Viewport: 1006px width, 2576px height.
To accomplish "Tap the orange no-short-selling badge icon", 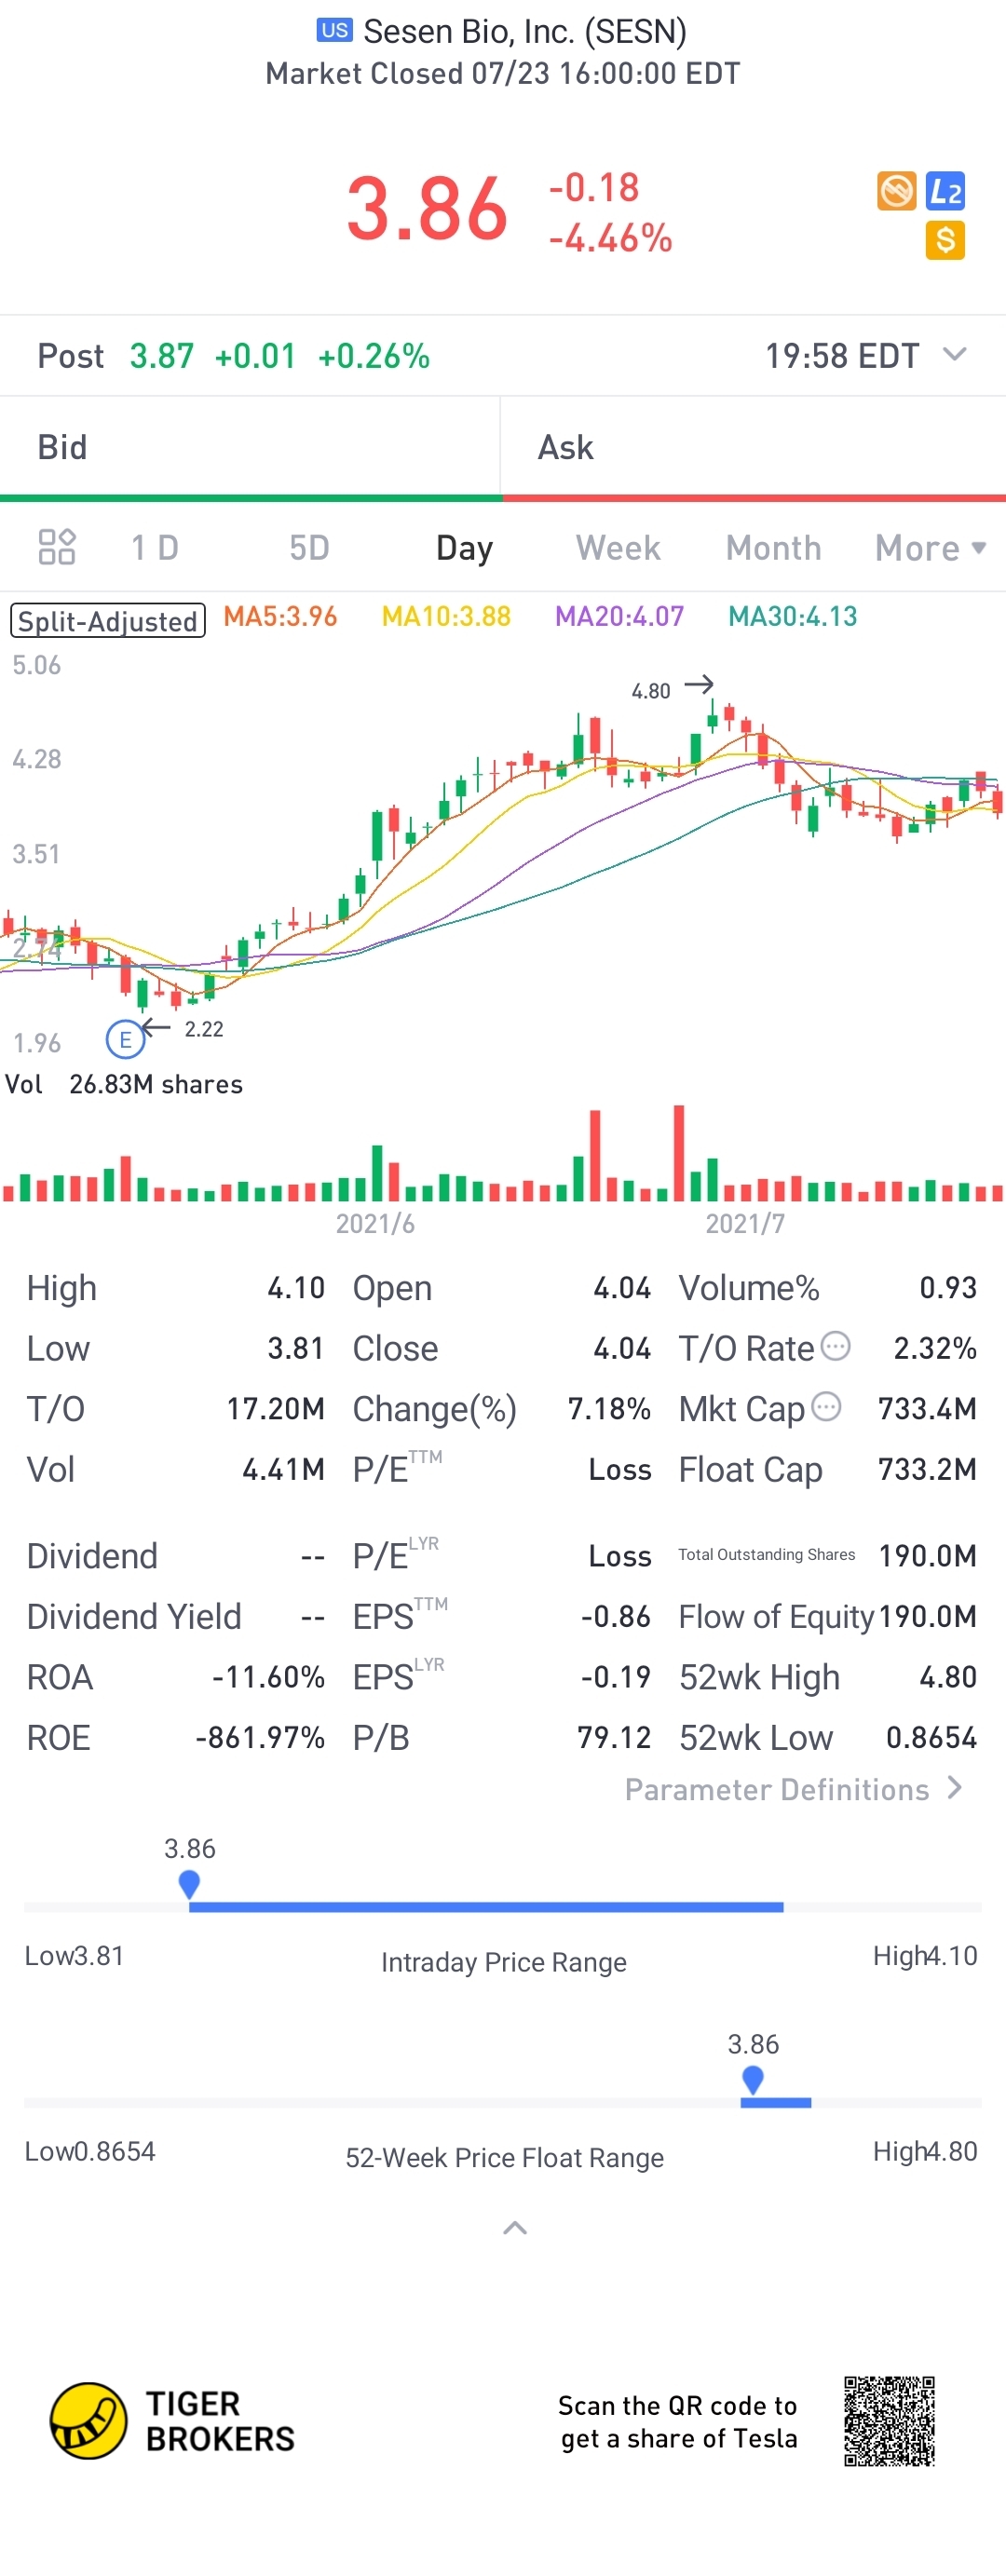I will pos(896,191).
